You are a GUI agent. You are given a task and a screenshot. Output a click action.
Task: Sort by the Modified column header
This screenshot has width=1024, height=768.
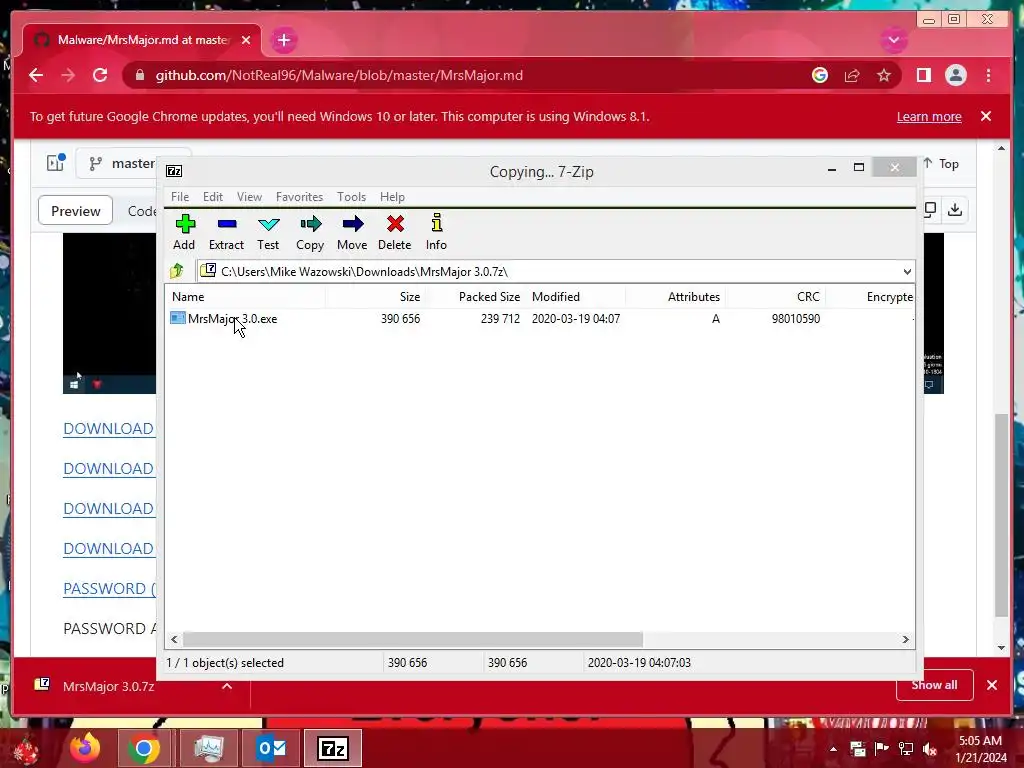pyautogui.click(x=575, y=296)
